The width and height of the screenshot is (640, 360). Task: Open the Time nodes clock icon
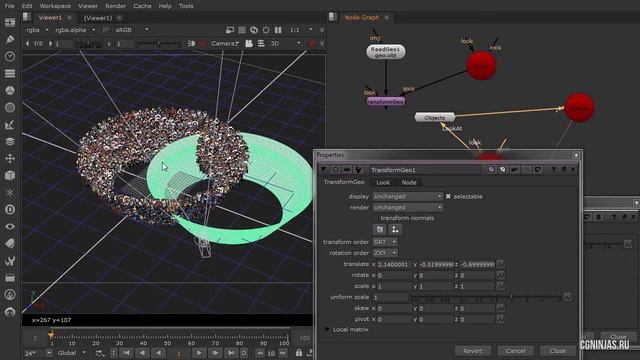10,56
